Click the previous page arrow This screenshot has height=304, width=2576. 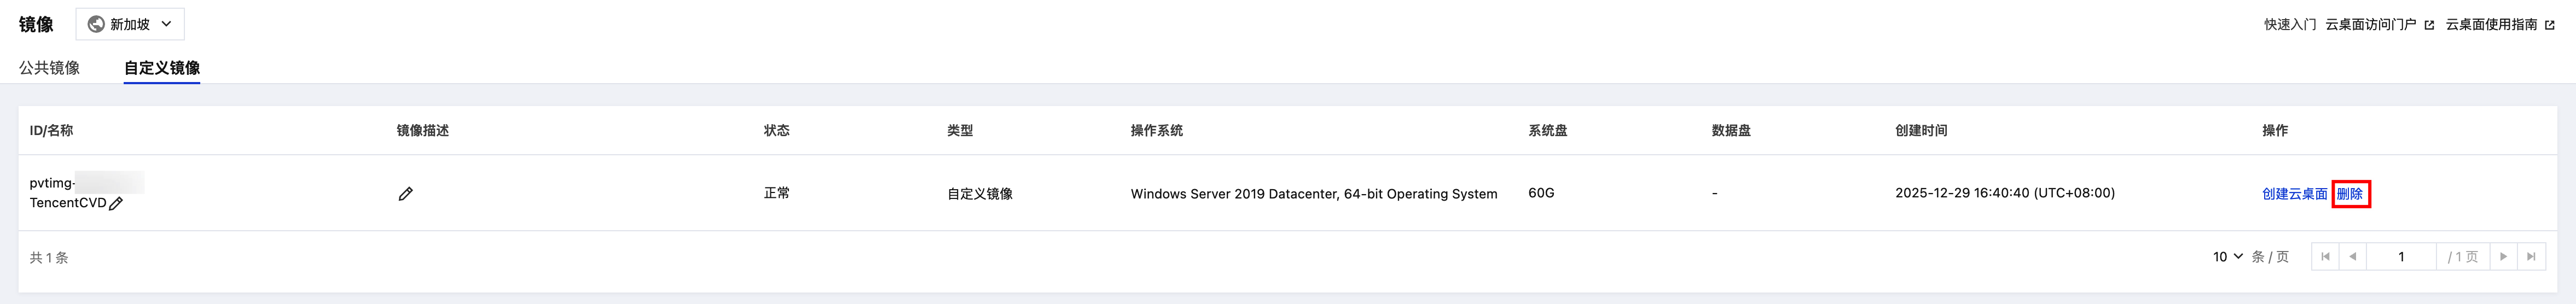click(2352, 257)
